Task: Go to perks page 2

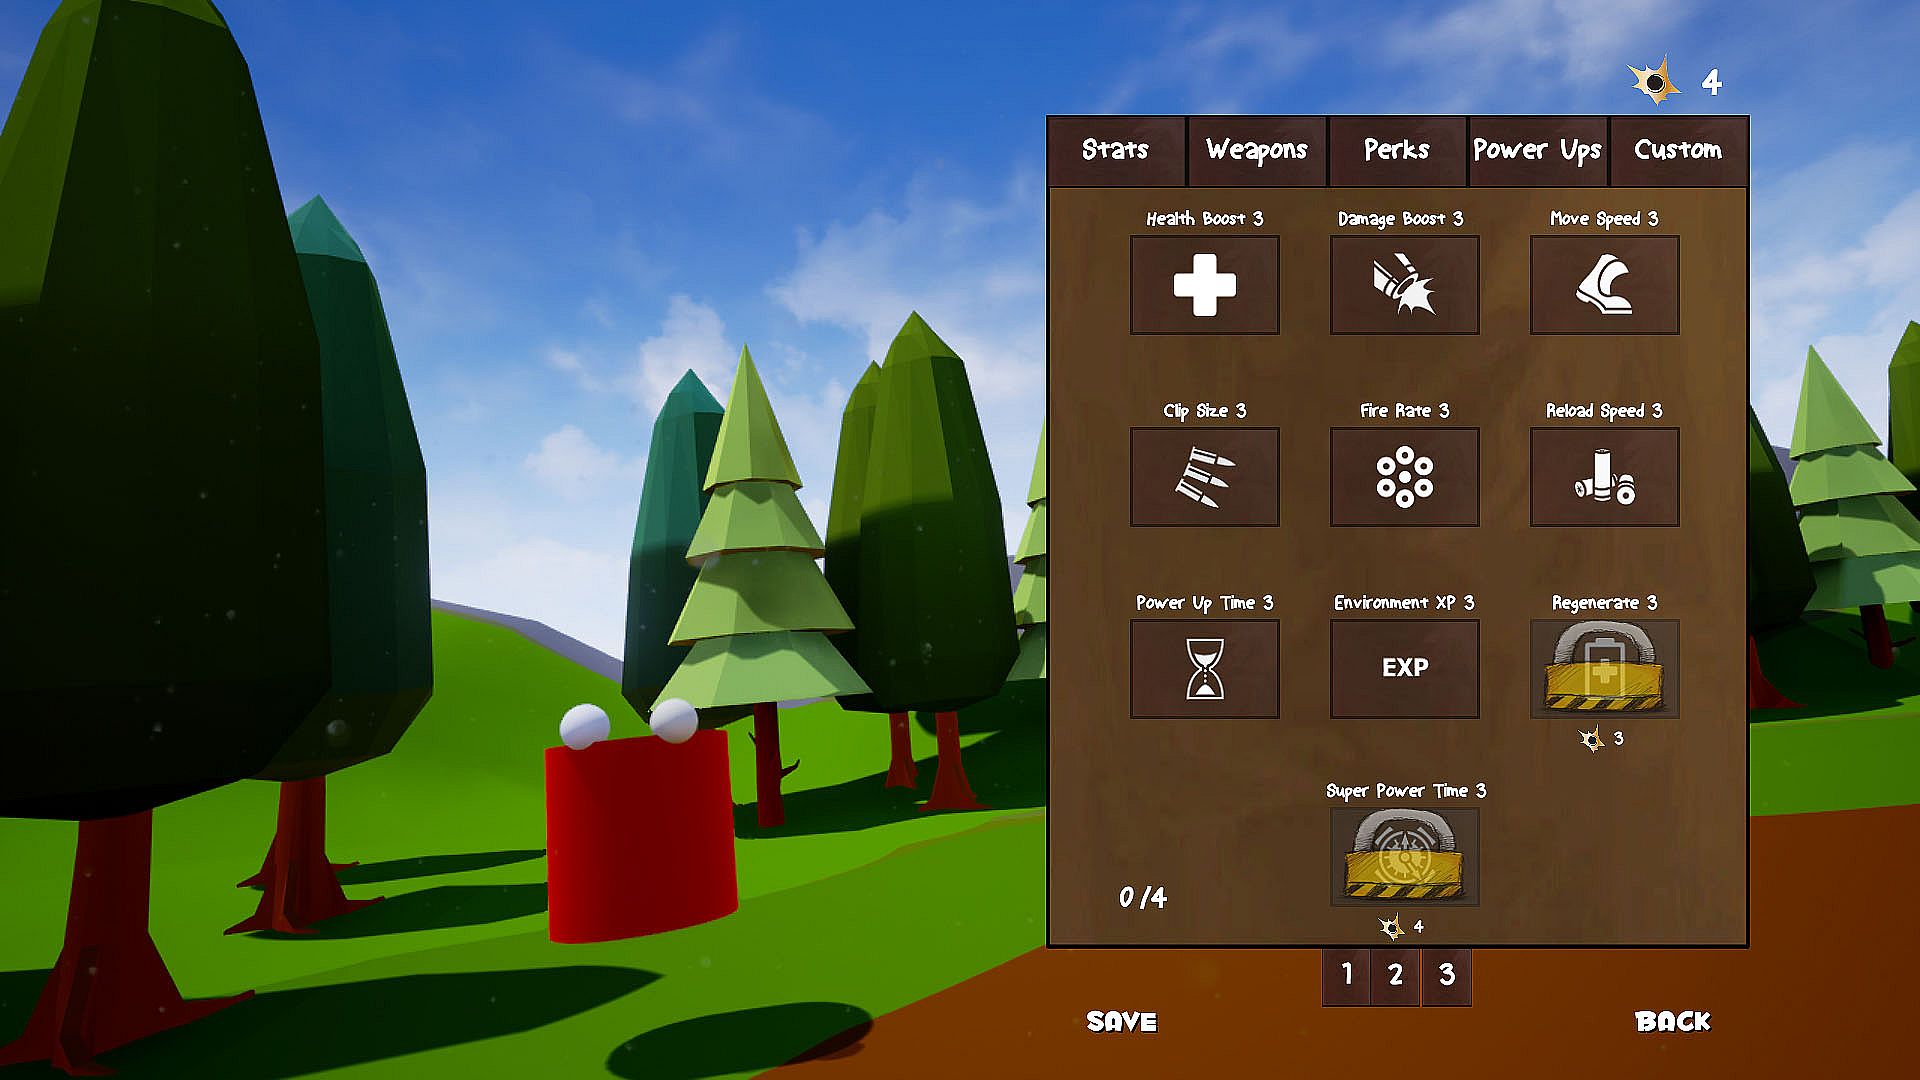Action: tap(1396, 975)
